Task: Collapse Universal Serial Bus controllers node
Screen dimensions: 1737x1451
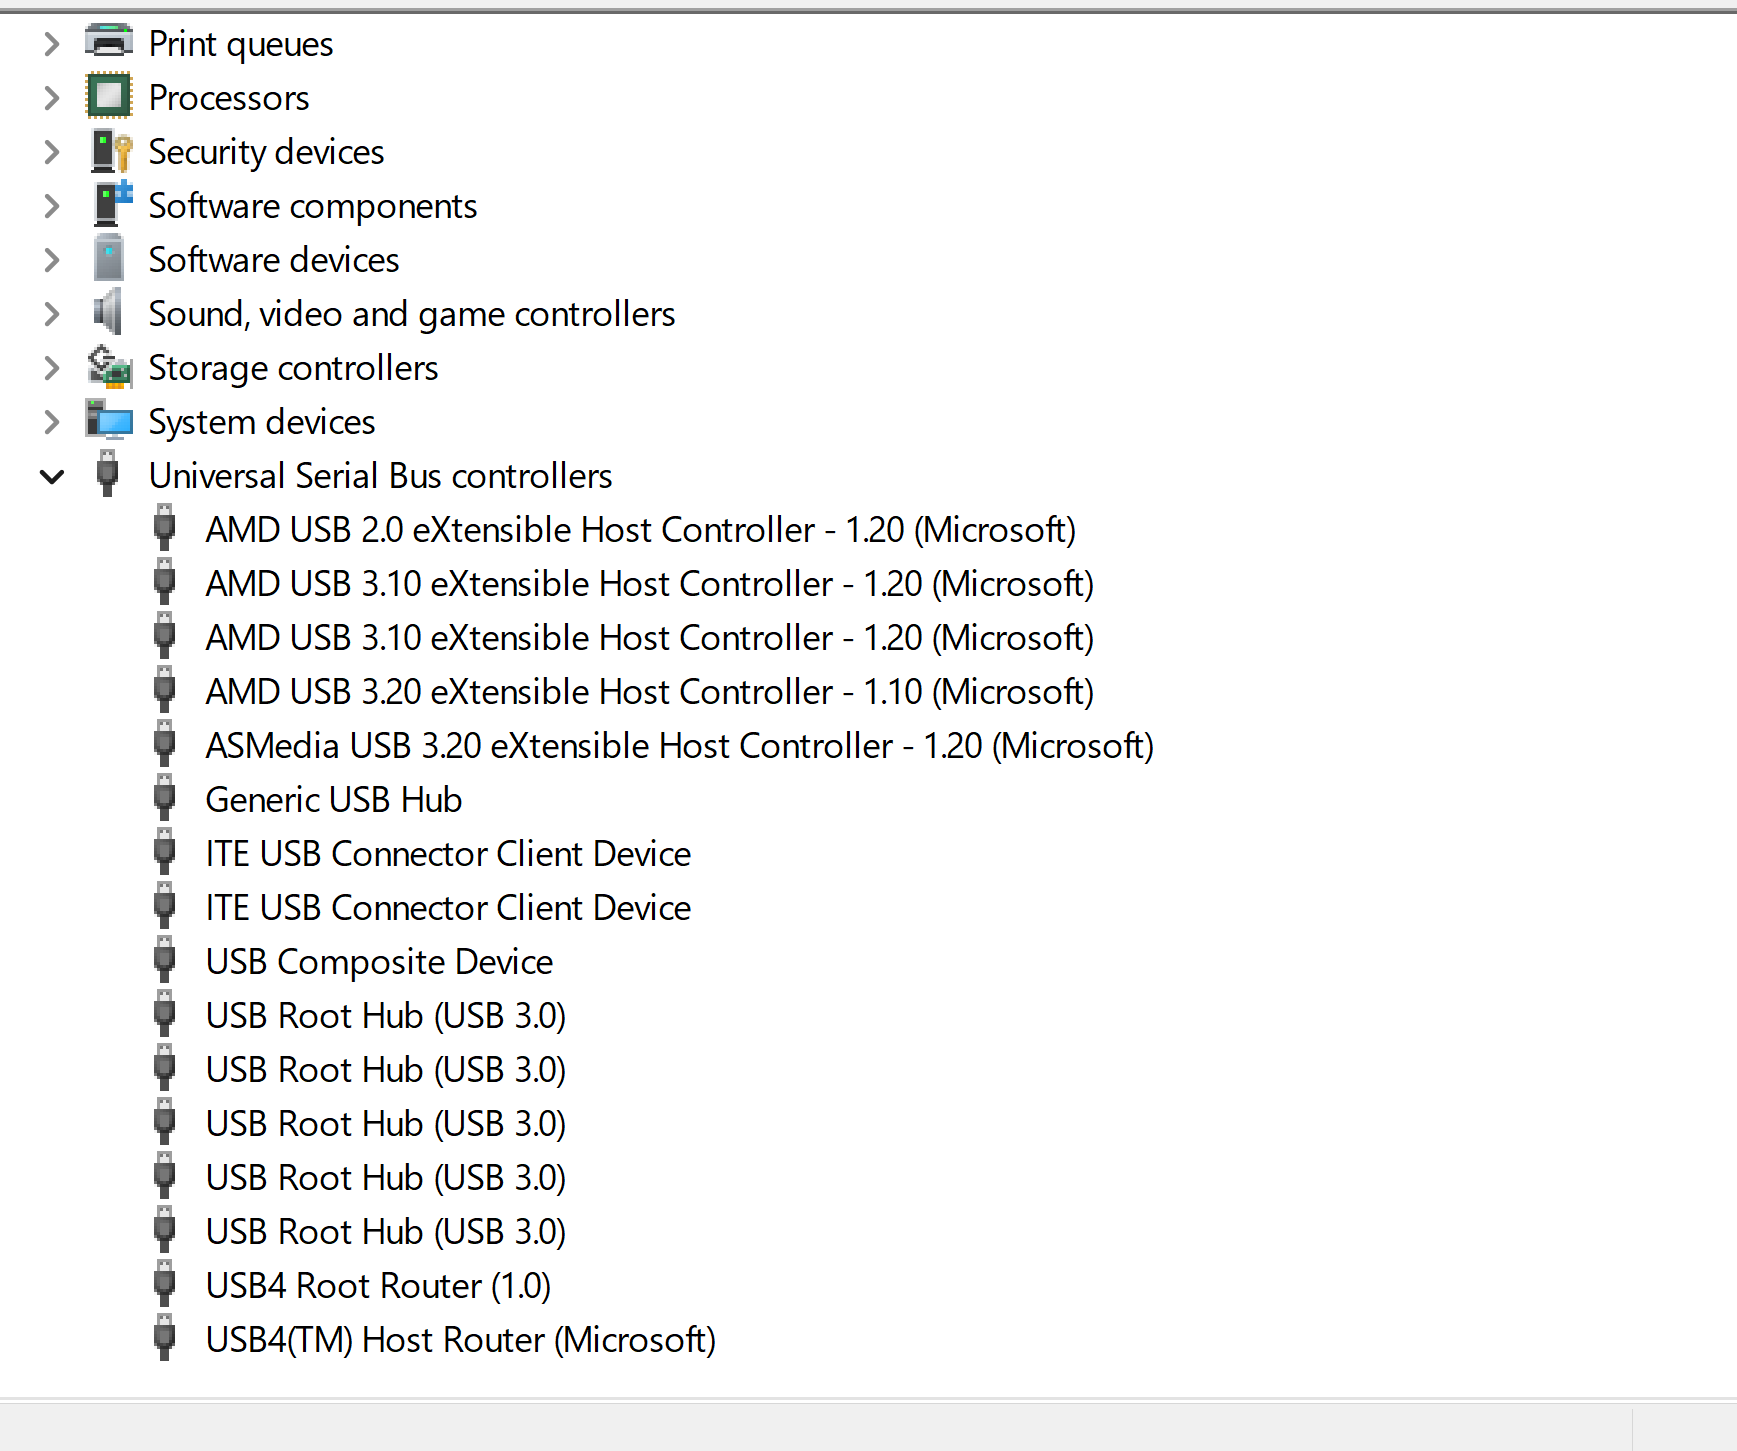Action: click(52, 477)
